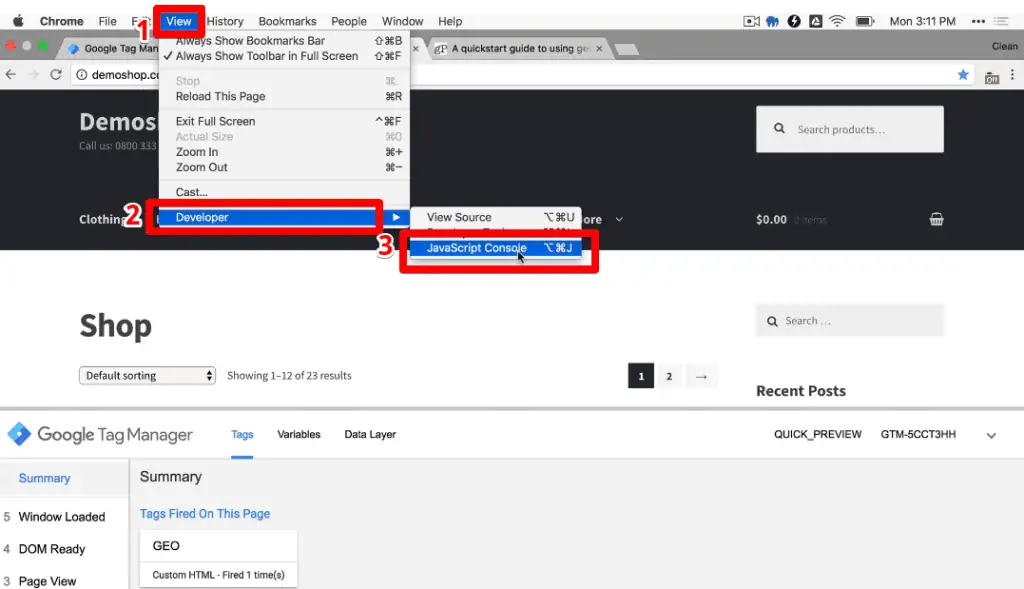Go to page 2 of shop results
The width and height of the screenshot is (1024, 589).
[669, 375]
